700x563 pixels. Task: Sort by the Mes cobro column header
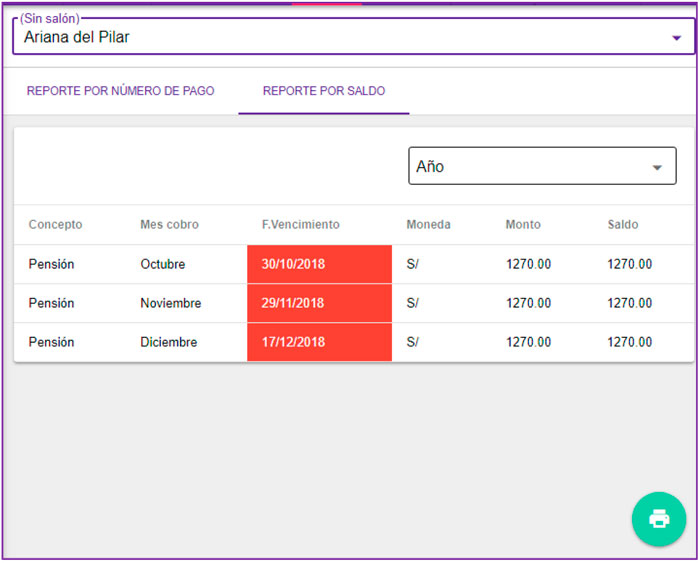[169, 225]
